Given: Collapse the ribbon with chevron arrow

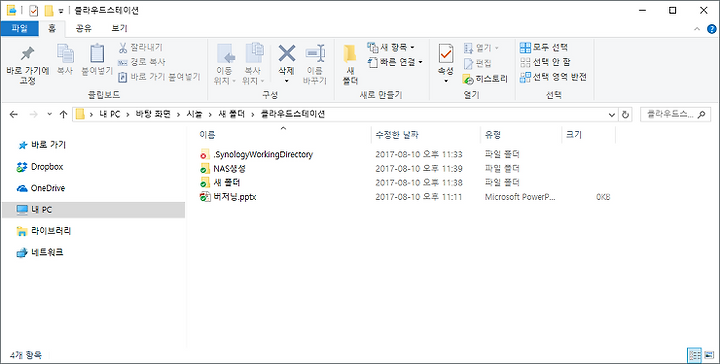Looking at the screenshot, I should tap(697, 29).
